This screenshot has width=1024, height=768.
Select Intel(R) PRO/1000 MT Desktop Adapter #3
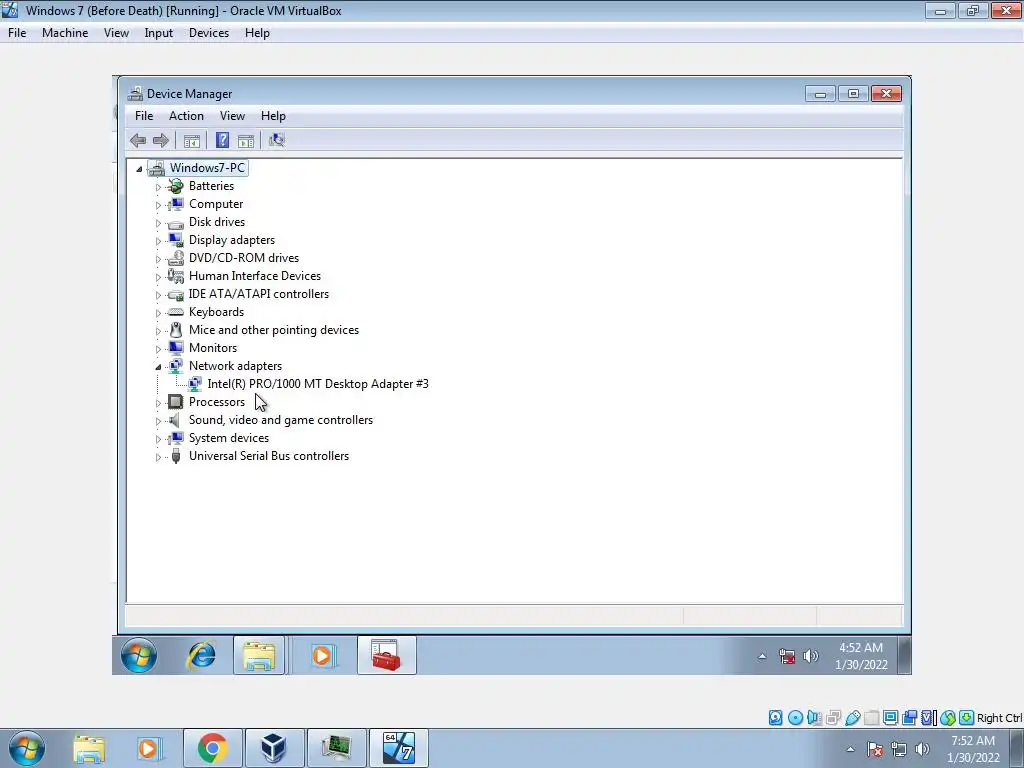317,384
